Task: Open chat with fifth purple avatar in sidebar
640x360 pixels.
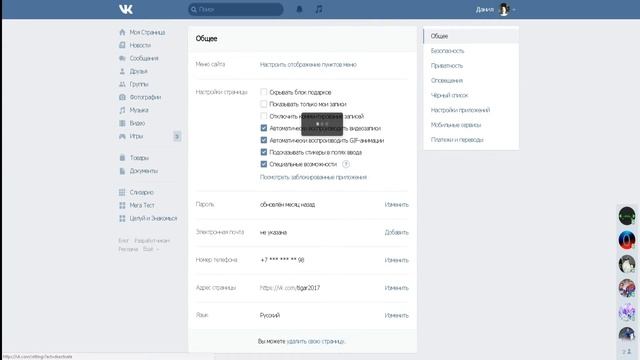Action: point(627,312)
